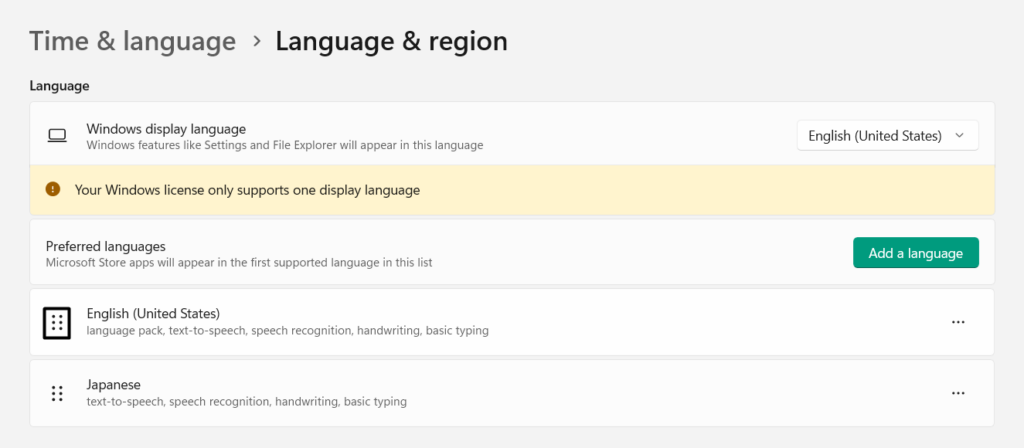Open more options for English (United States)
The image size is (1024, 448).
click(x=958, y=322)
